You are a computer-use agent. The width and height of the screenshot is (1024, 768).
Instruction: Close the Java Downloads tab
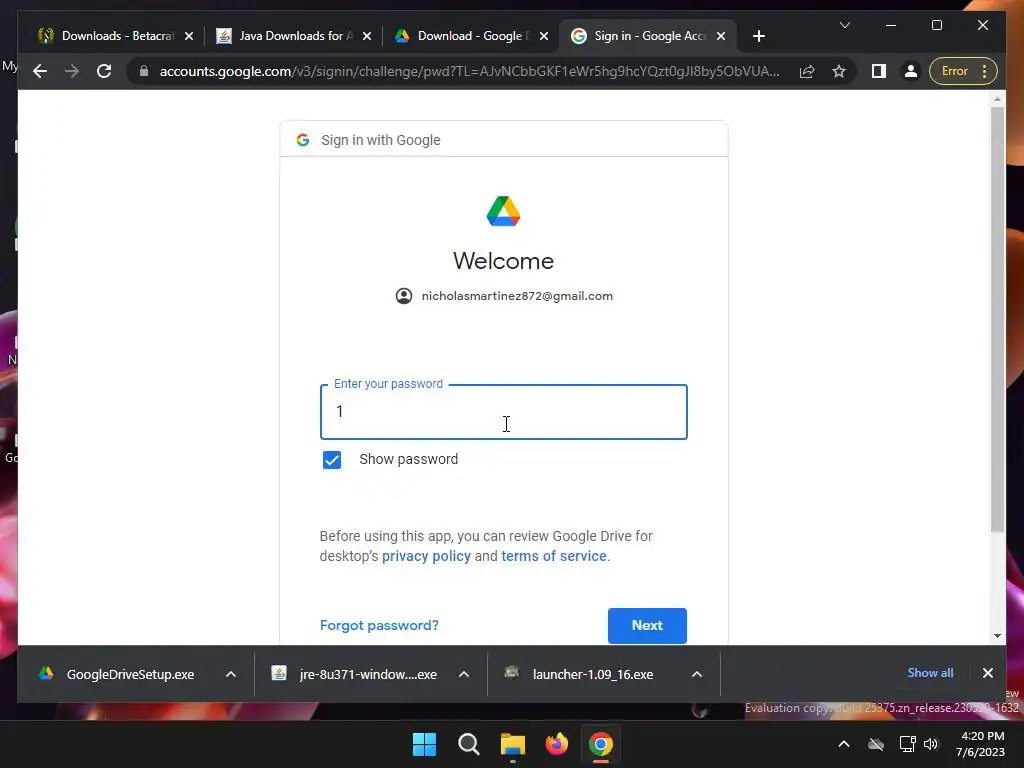[367, 36]
